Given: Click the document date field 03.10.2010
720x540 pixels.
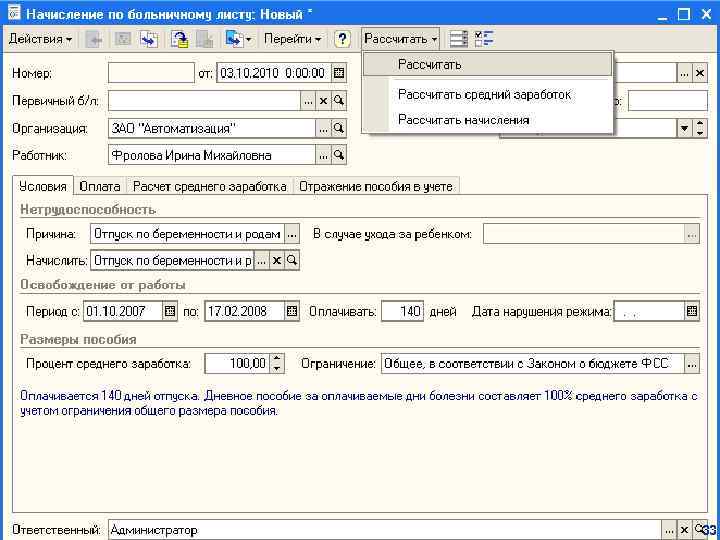Looking at the screenshot, I should click(x=274, y=73).
